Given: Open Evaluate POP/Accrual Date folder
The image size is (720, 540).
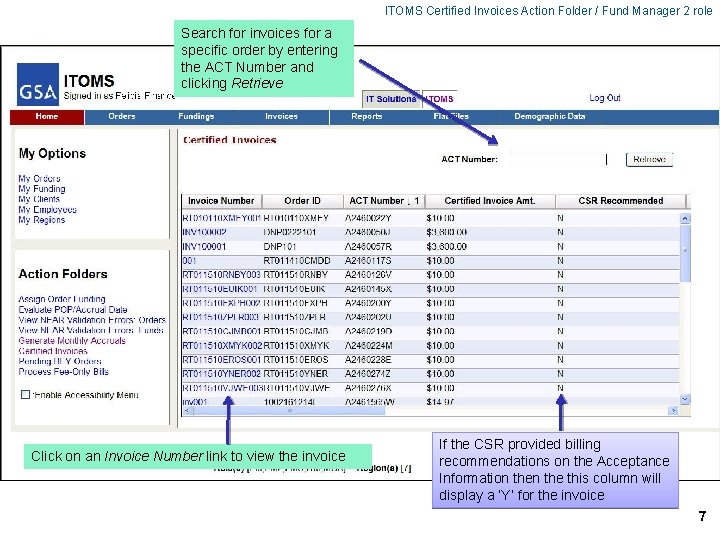Looking at the screenshot, I should tap(73, 309).
